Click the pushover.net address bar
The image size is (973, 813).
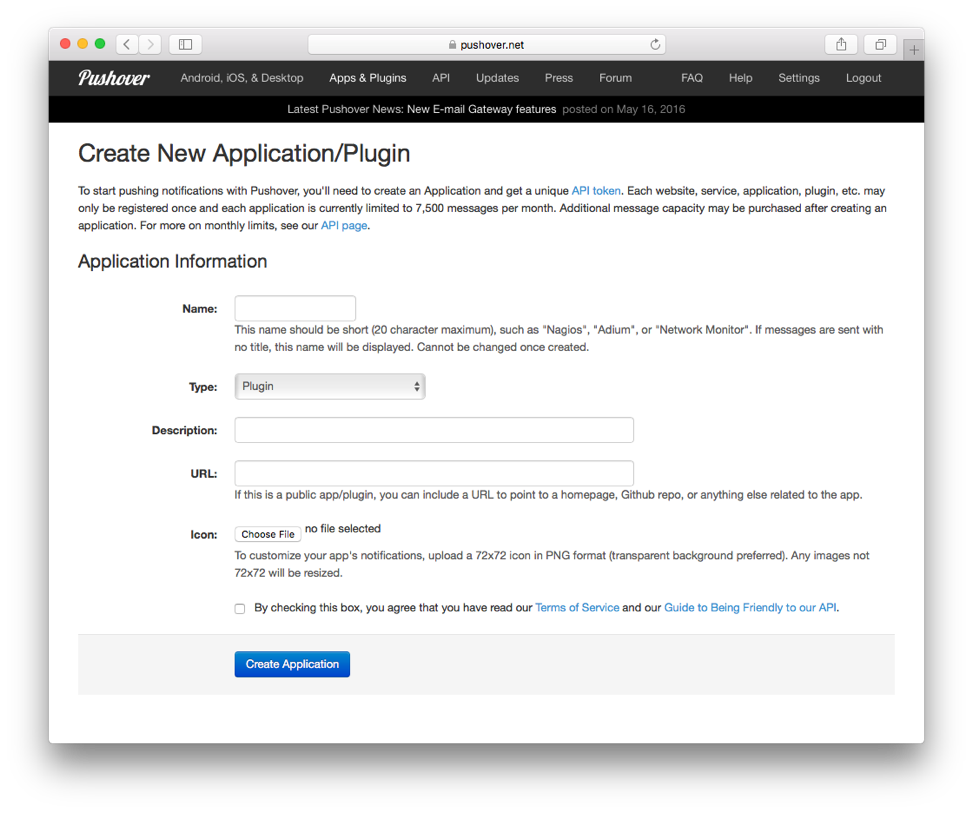486,44
